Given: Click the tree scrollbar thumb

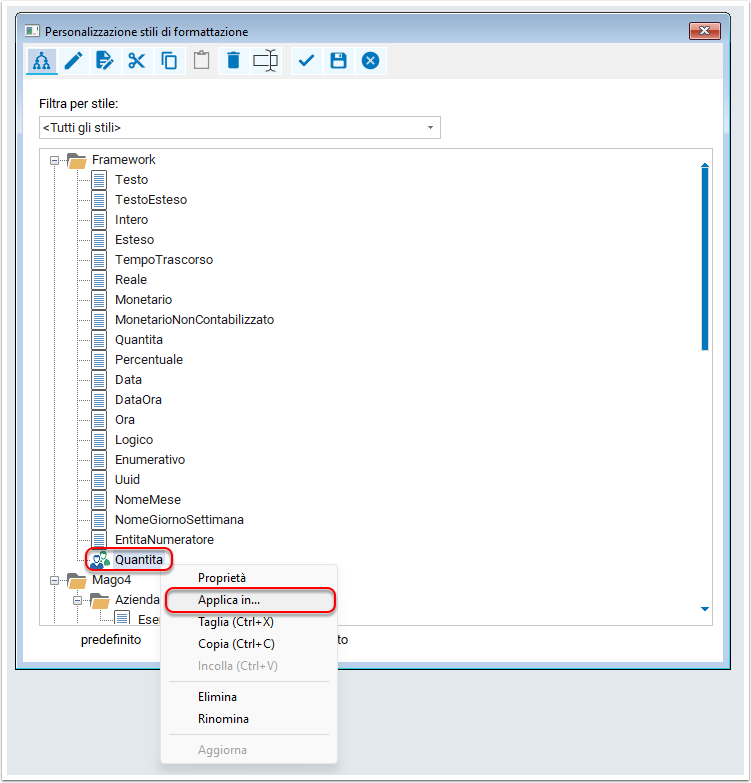Looking at the screenshot, I should 705,260.
